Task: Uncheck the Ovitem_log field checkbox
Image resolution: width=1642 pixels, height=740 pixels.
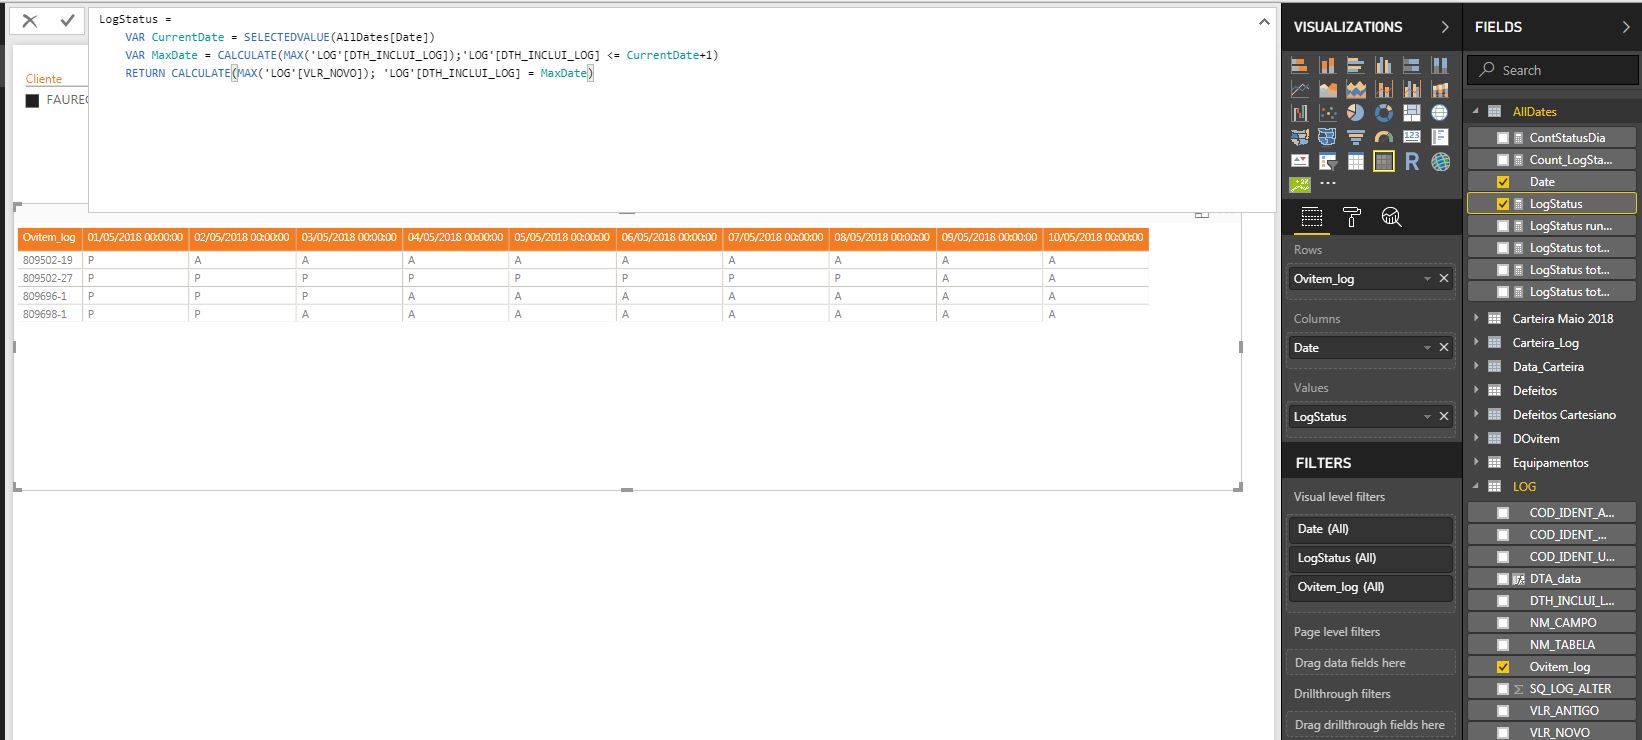Action: coord(1503,667)
